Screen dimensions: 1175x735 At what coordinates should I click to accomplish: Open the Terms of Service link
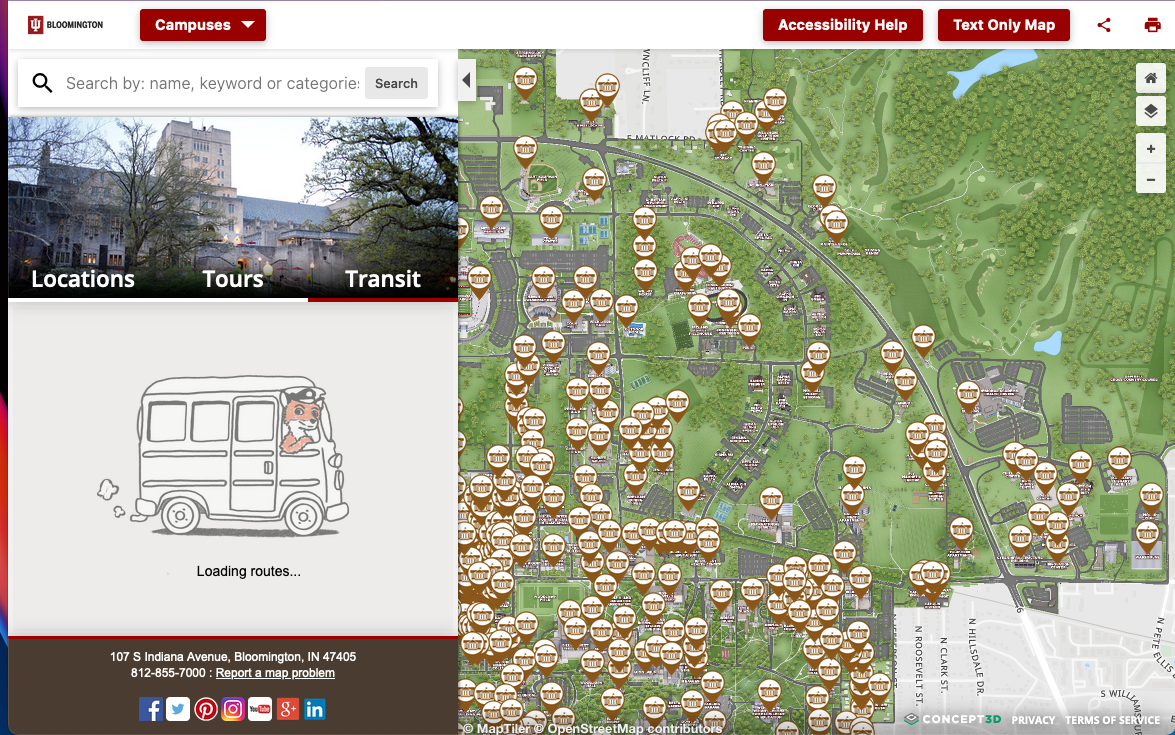[1112, 720]
